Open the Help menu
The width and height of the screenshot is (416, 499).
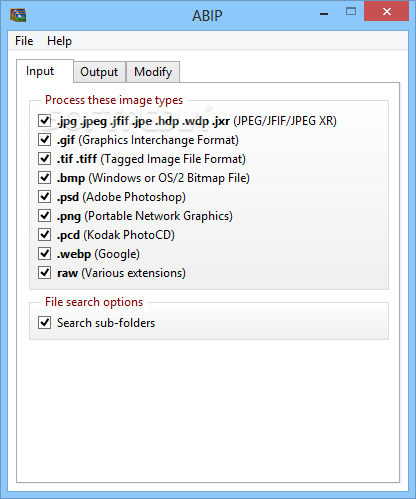pos(59,41)
